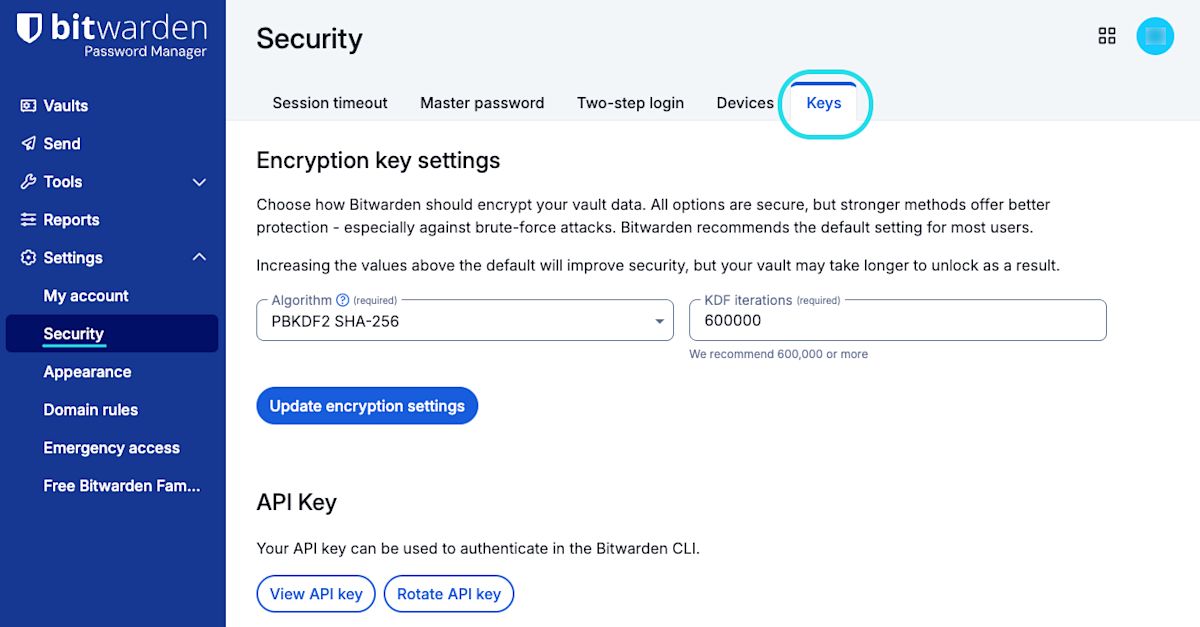Open the account avatar menu
Viewport: 1200px width, 627px height.
1155,35
